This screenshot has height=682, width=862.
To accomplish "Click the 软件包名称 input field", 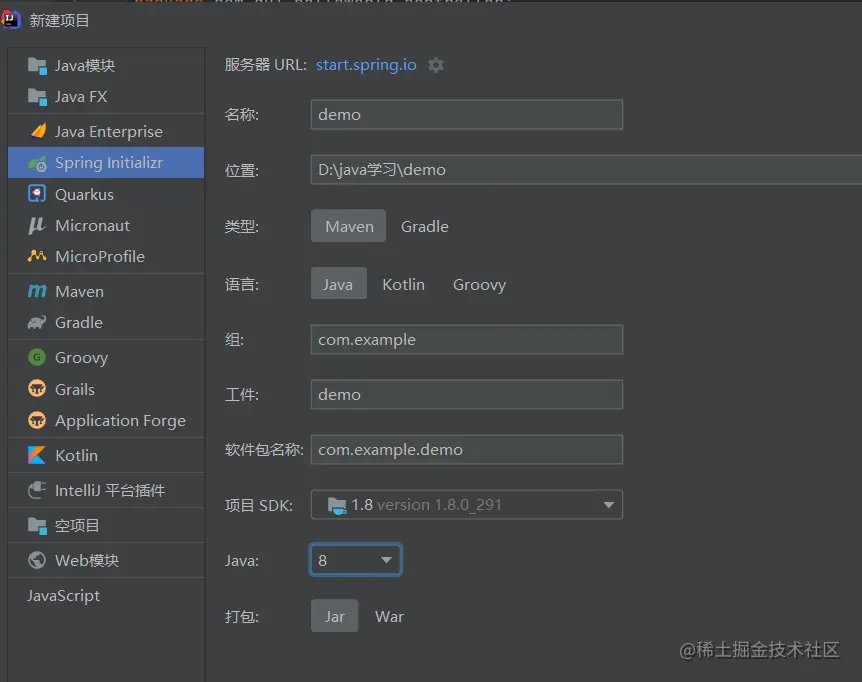I will click(x=467, y=450).
